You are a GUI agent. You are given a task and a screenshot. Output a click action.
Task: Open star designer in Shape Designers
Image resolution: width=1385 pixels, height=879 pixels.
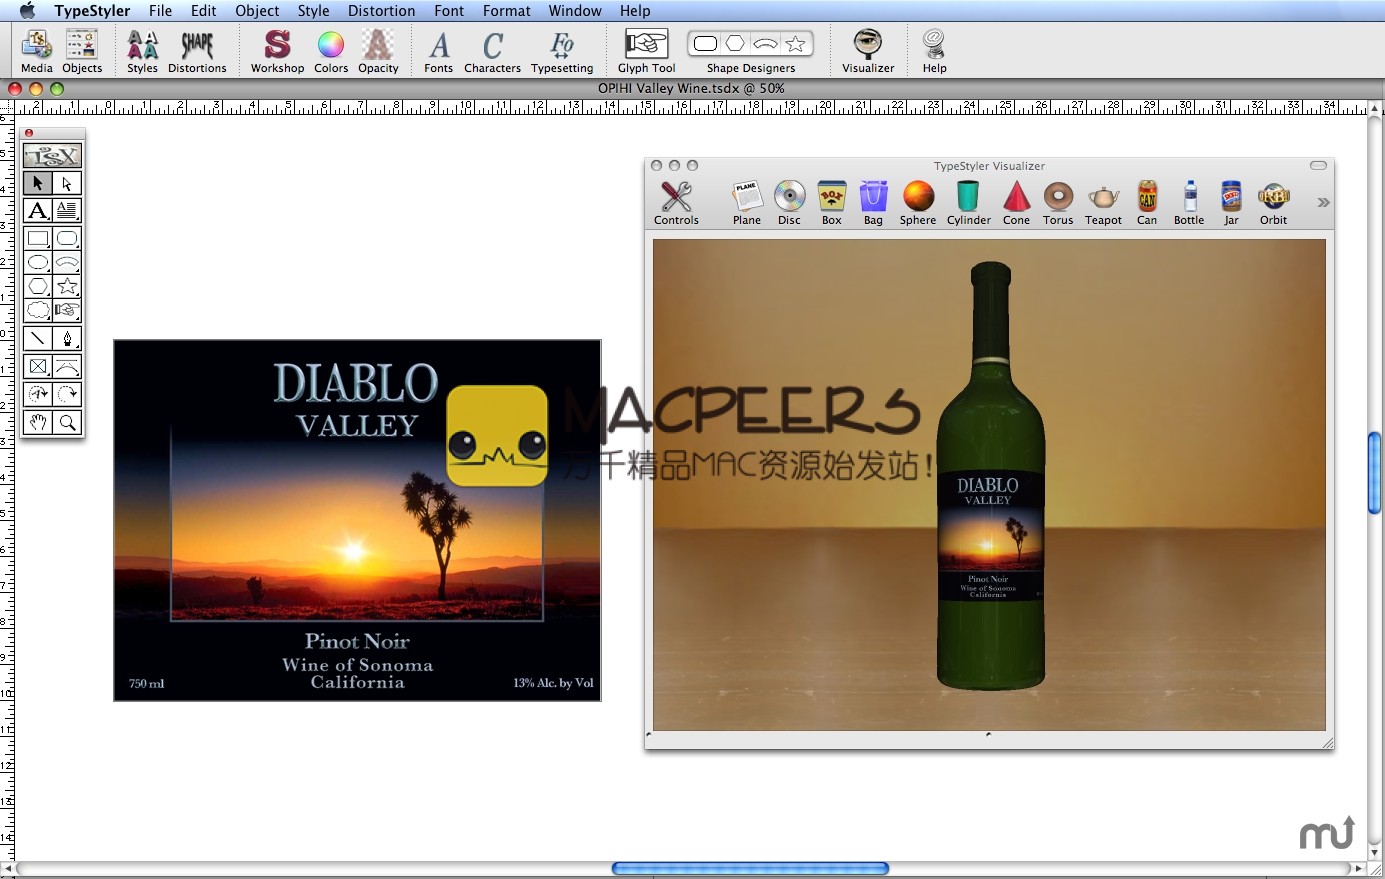[x=795, y=43]
